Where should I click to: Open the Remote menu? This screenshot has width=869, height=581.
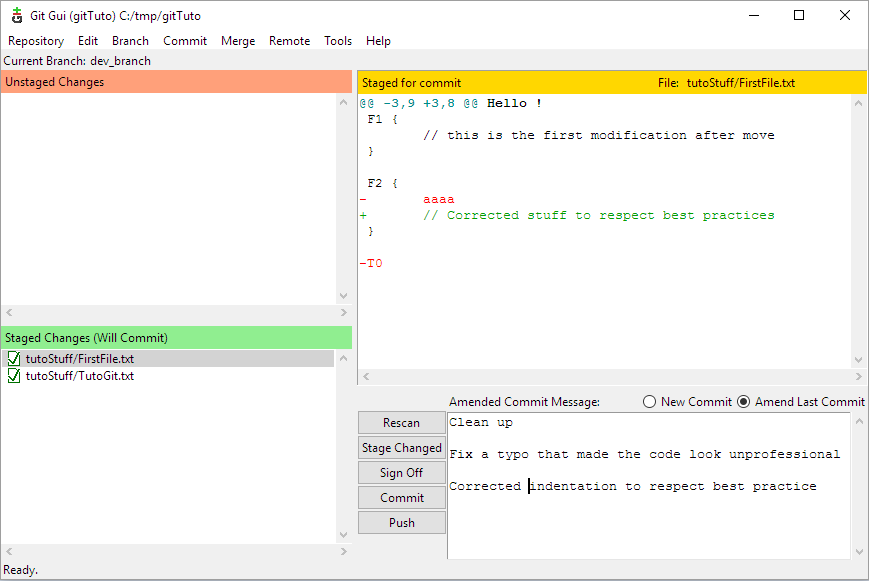(x=289, y=41)
